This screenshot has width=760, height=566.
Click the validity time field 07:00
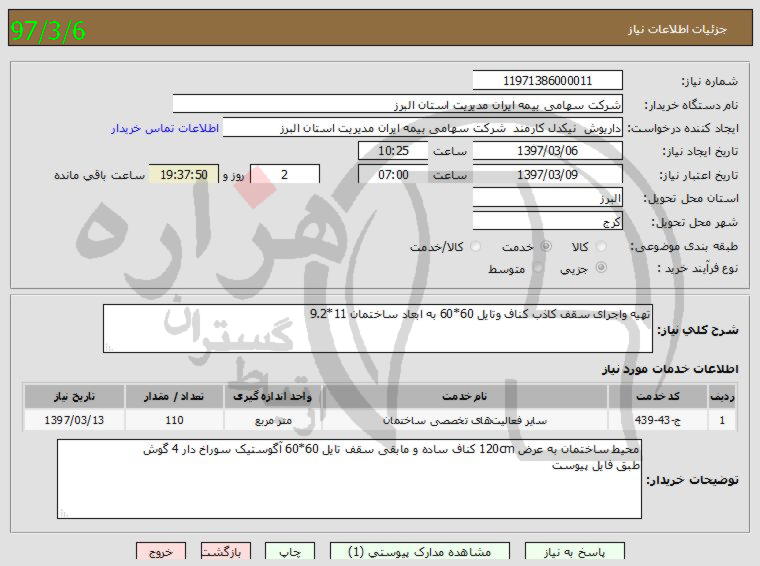(x=393, y=174)
